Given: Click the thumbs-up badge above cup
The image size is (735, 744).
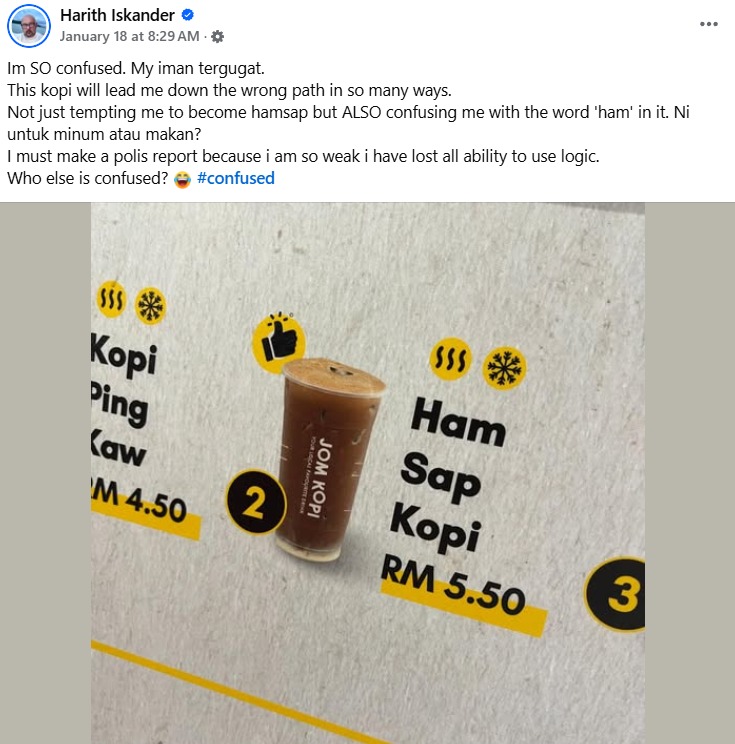Looking at the screenshot, I should (279, 341).
